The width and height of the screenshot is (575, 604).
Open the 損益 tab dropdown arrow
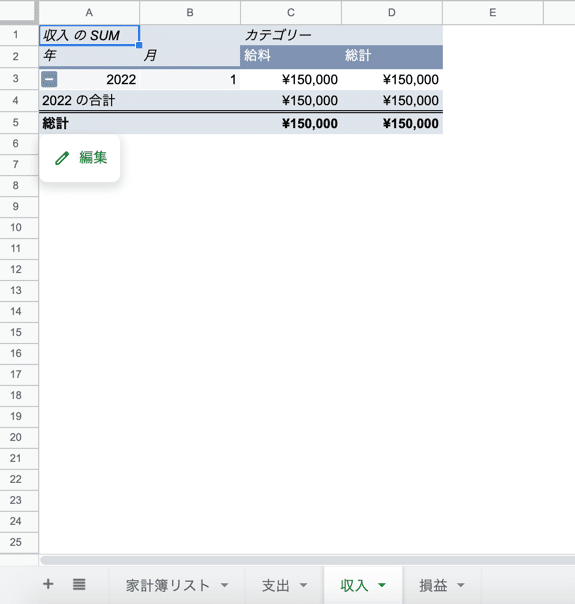[x=461, y=586]
